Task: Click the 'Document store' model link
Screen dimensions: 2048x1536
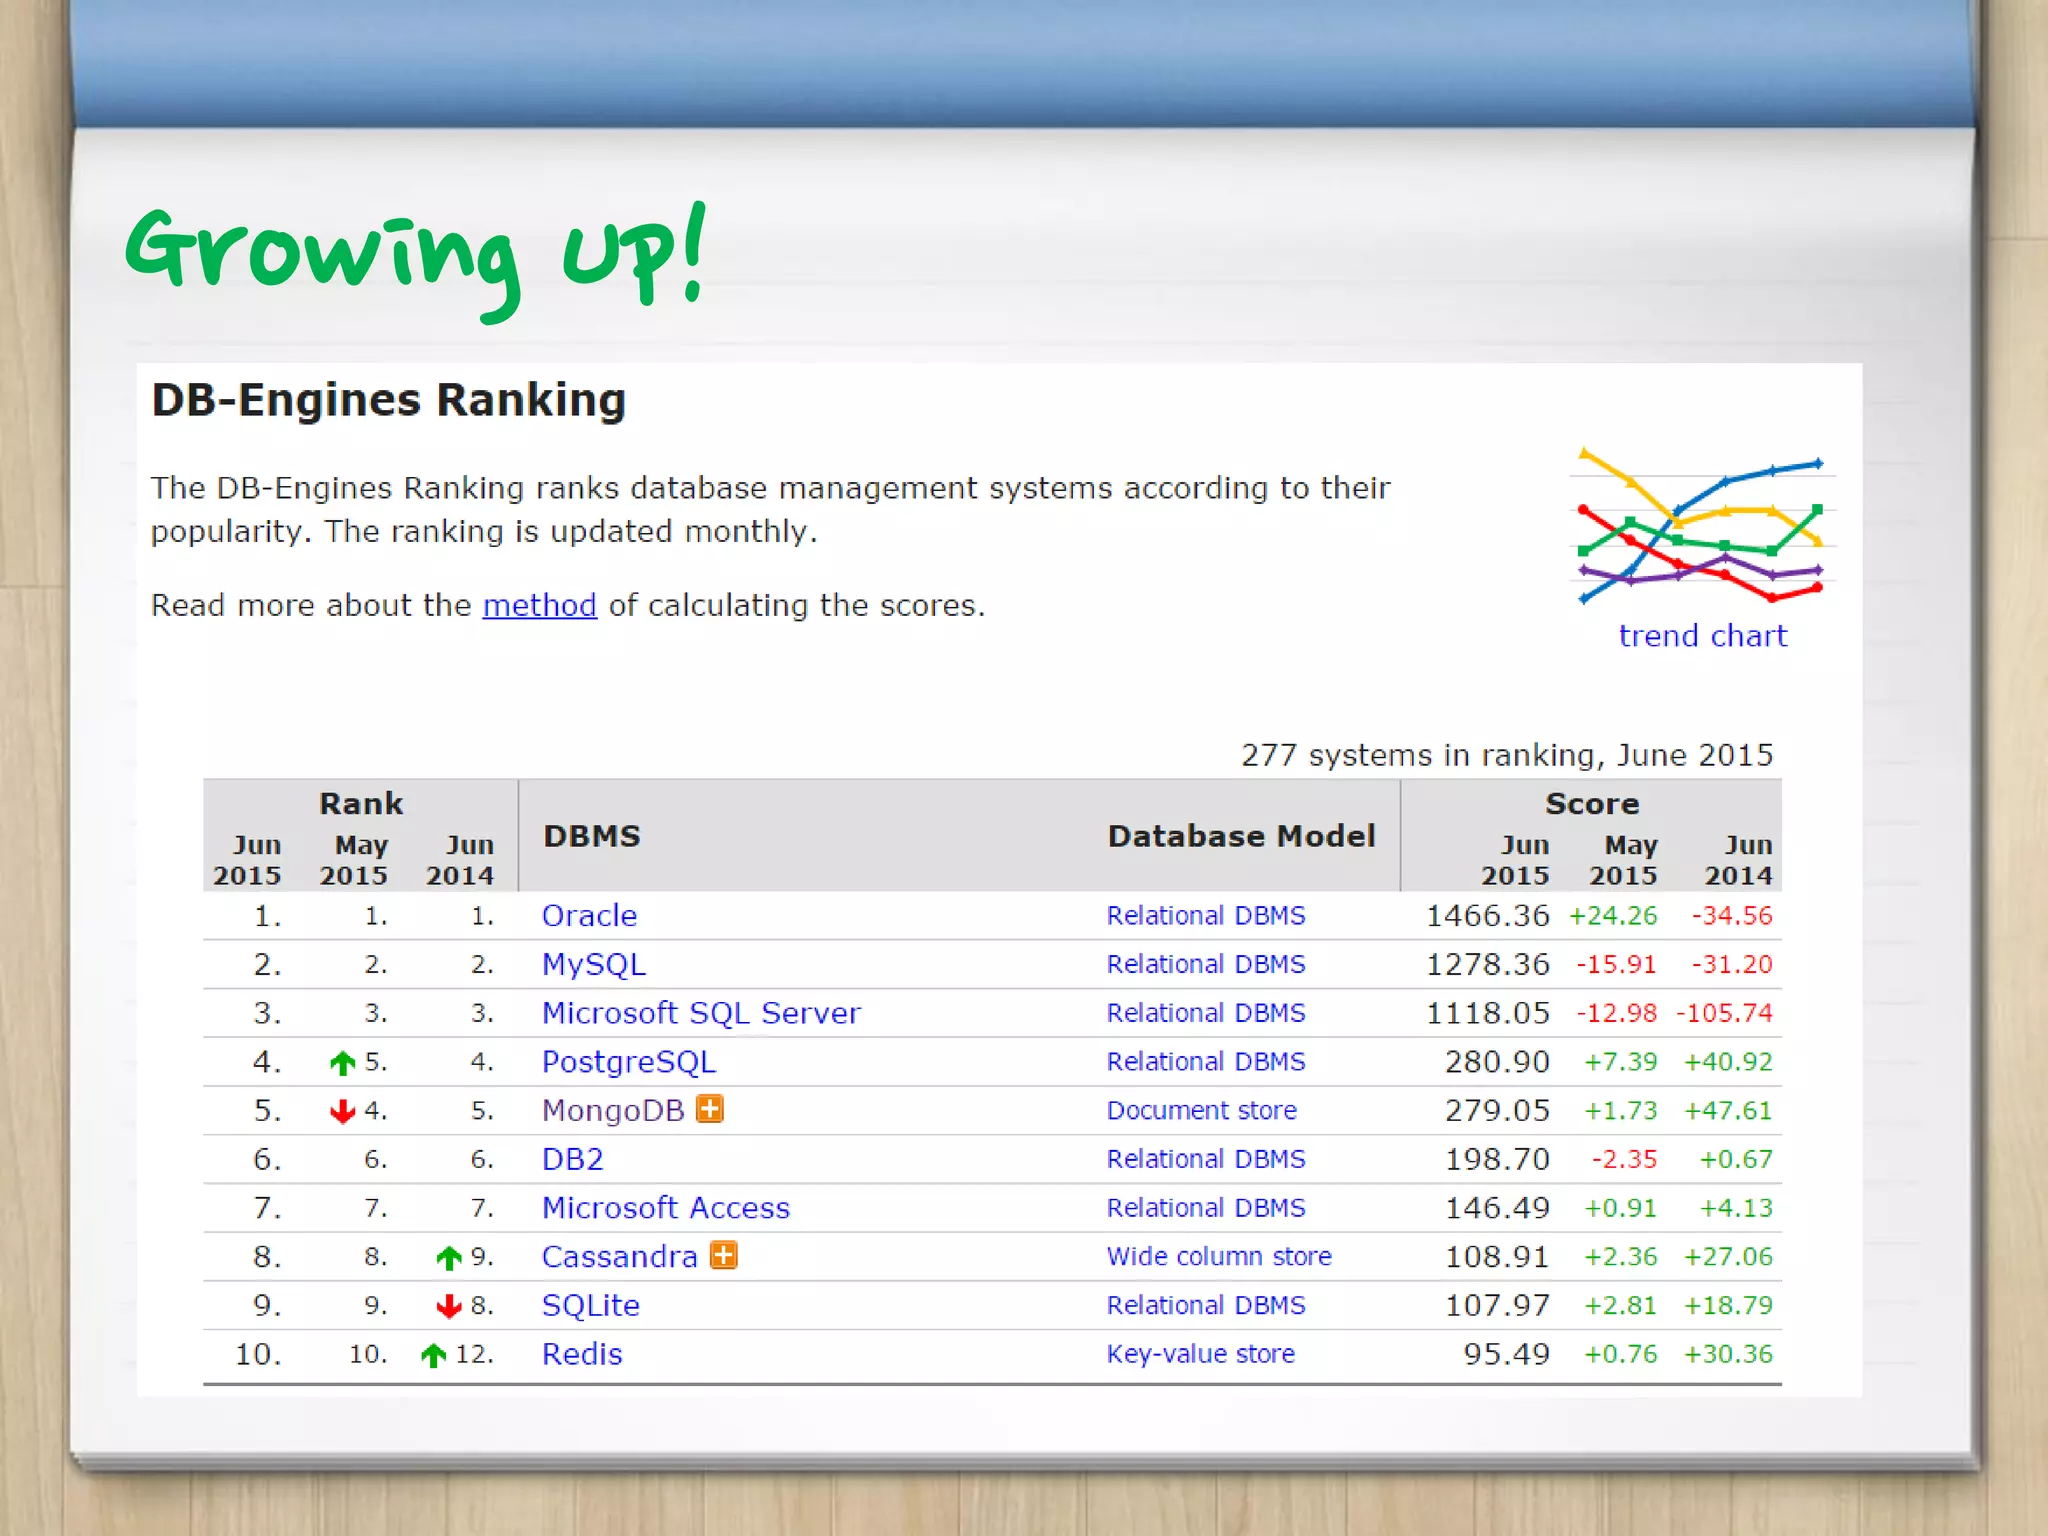Action: pyautogui.click(x=1201, y=1110)
